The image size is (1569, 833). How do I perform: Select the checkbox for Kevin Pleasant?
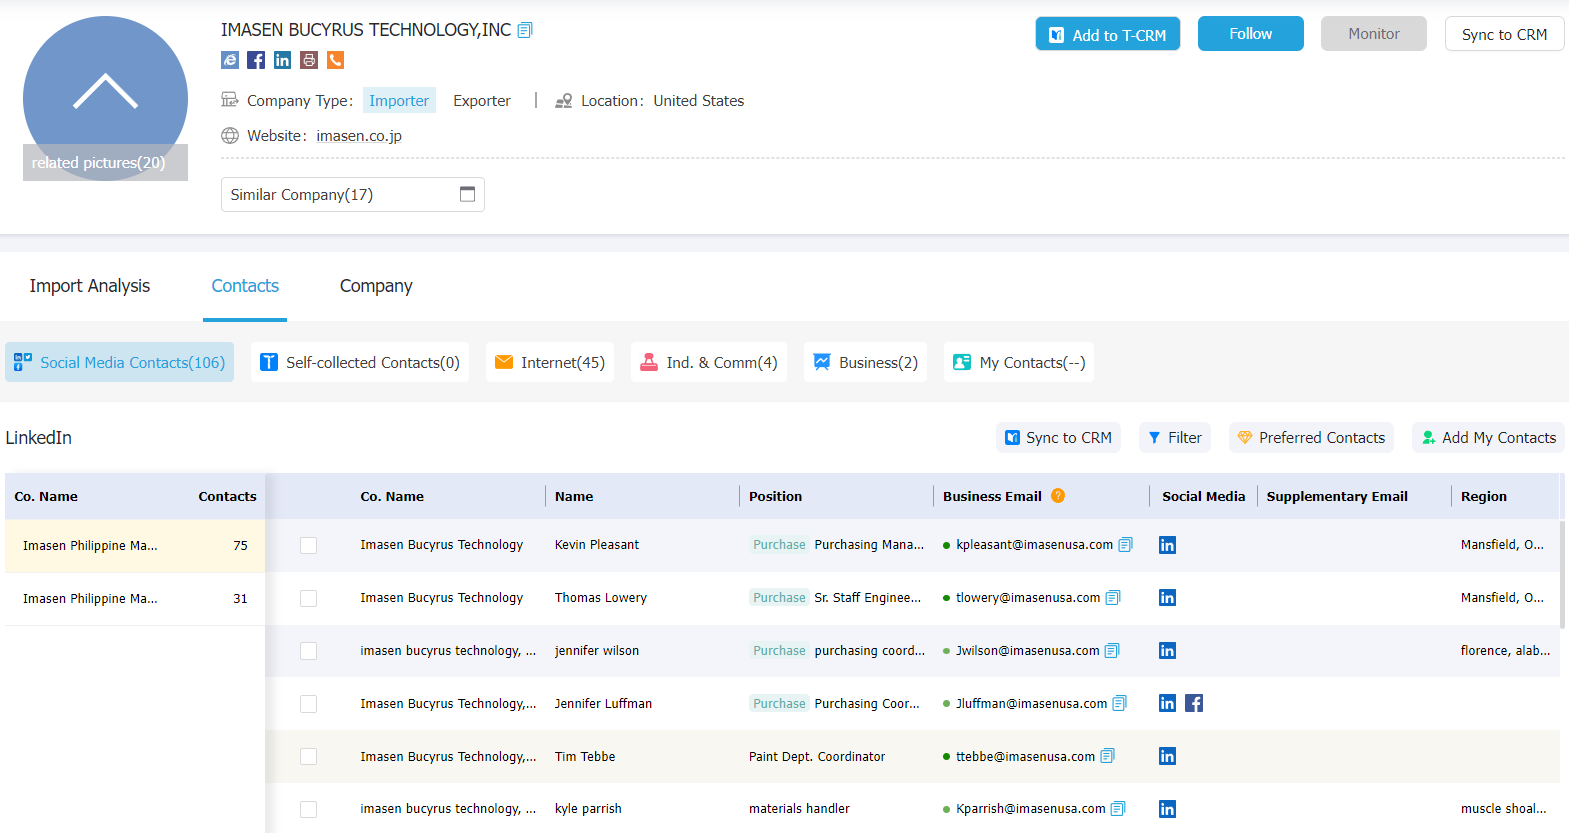pos(308,546)
